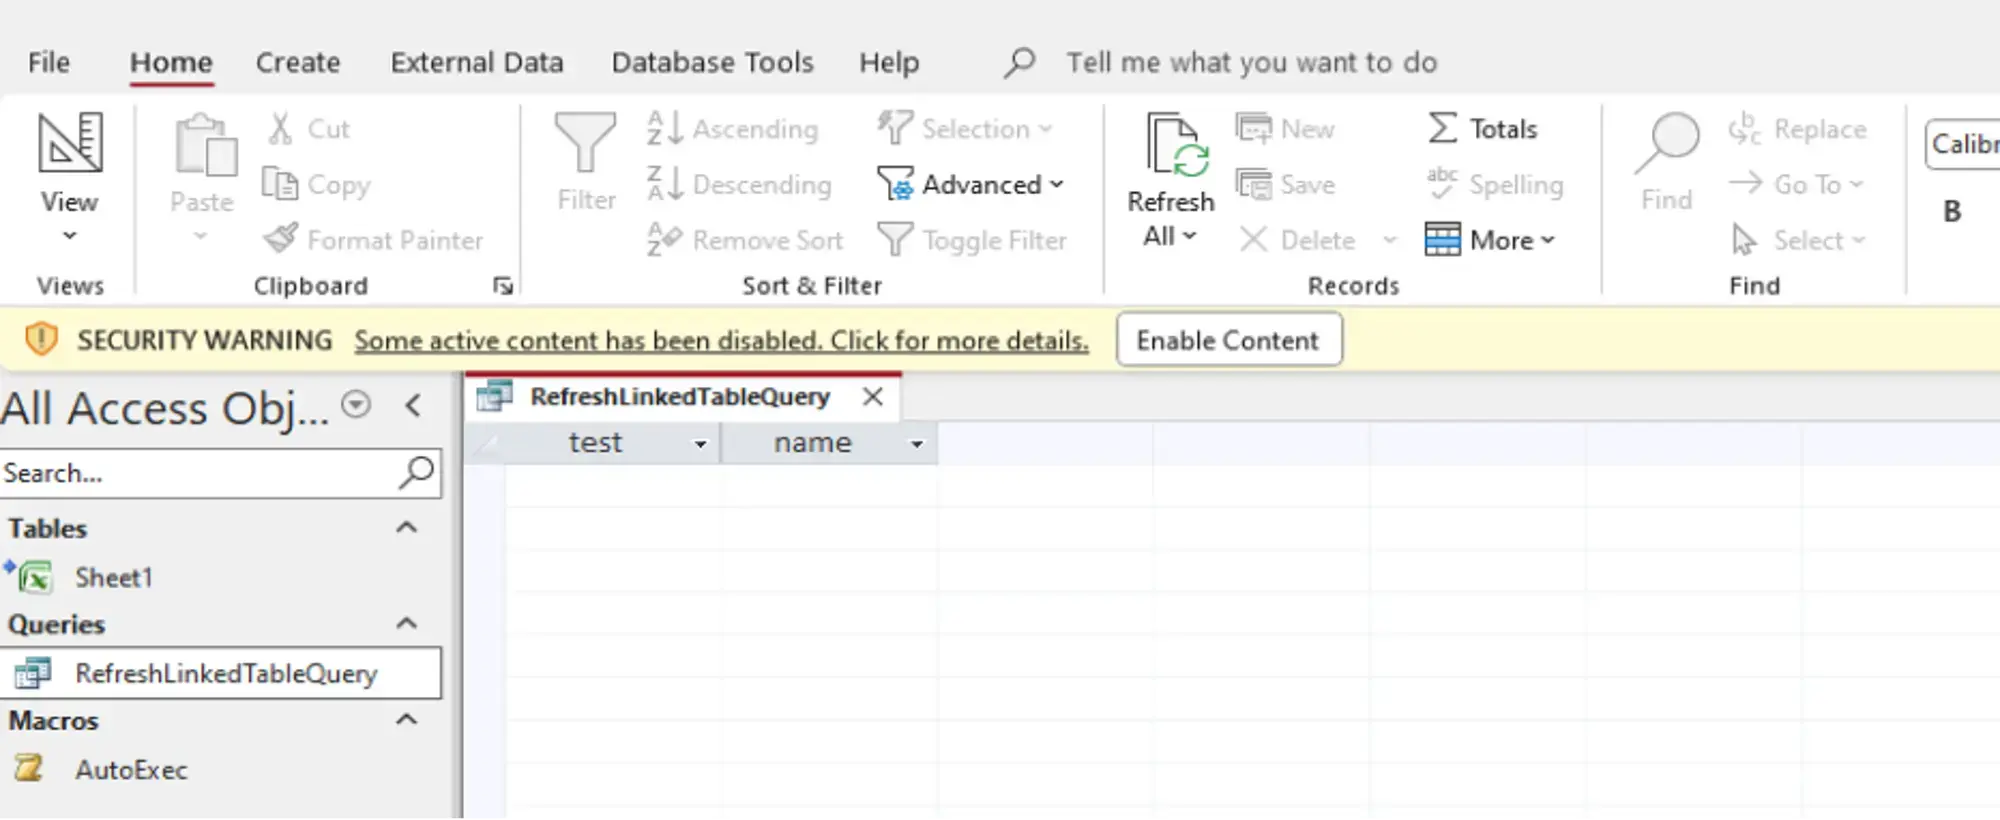Screen dimensions: 2000x820
Task: Switch to the Home tab
Action: [x=171, y=63]
